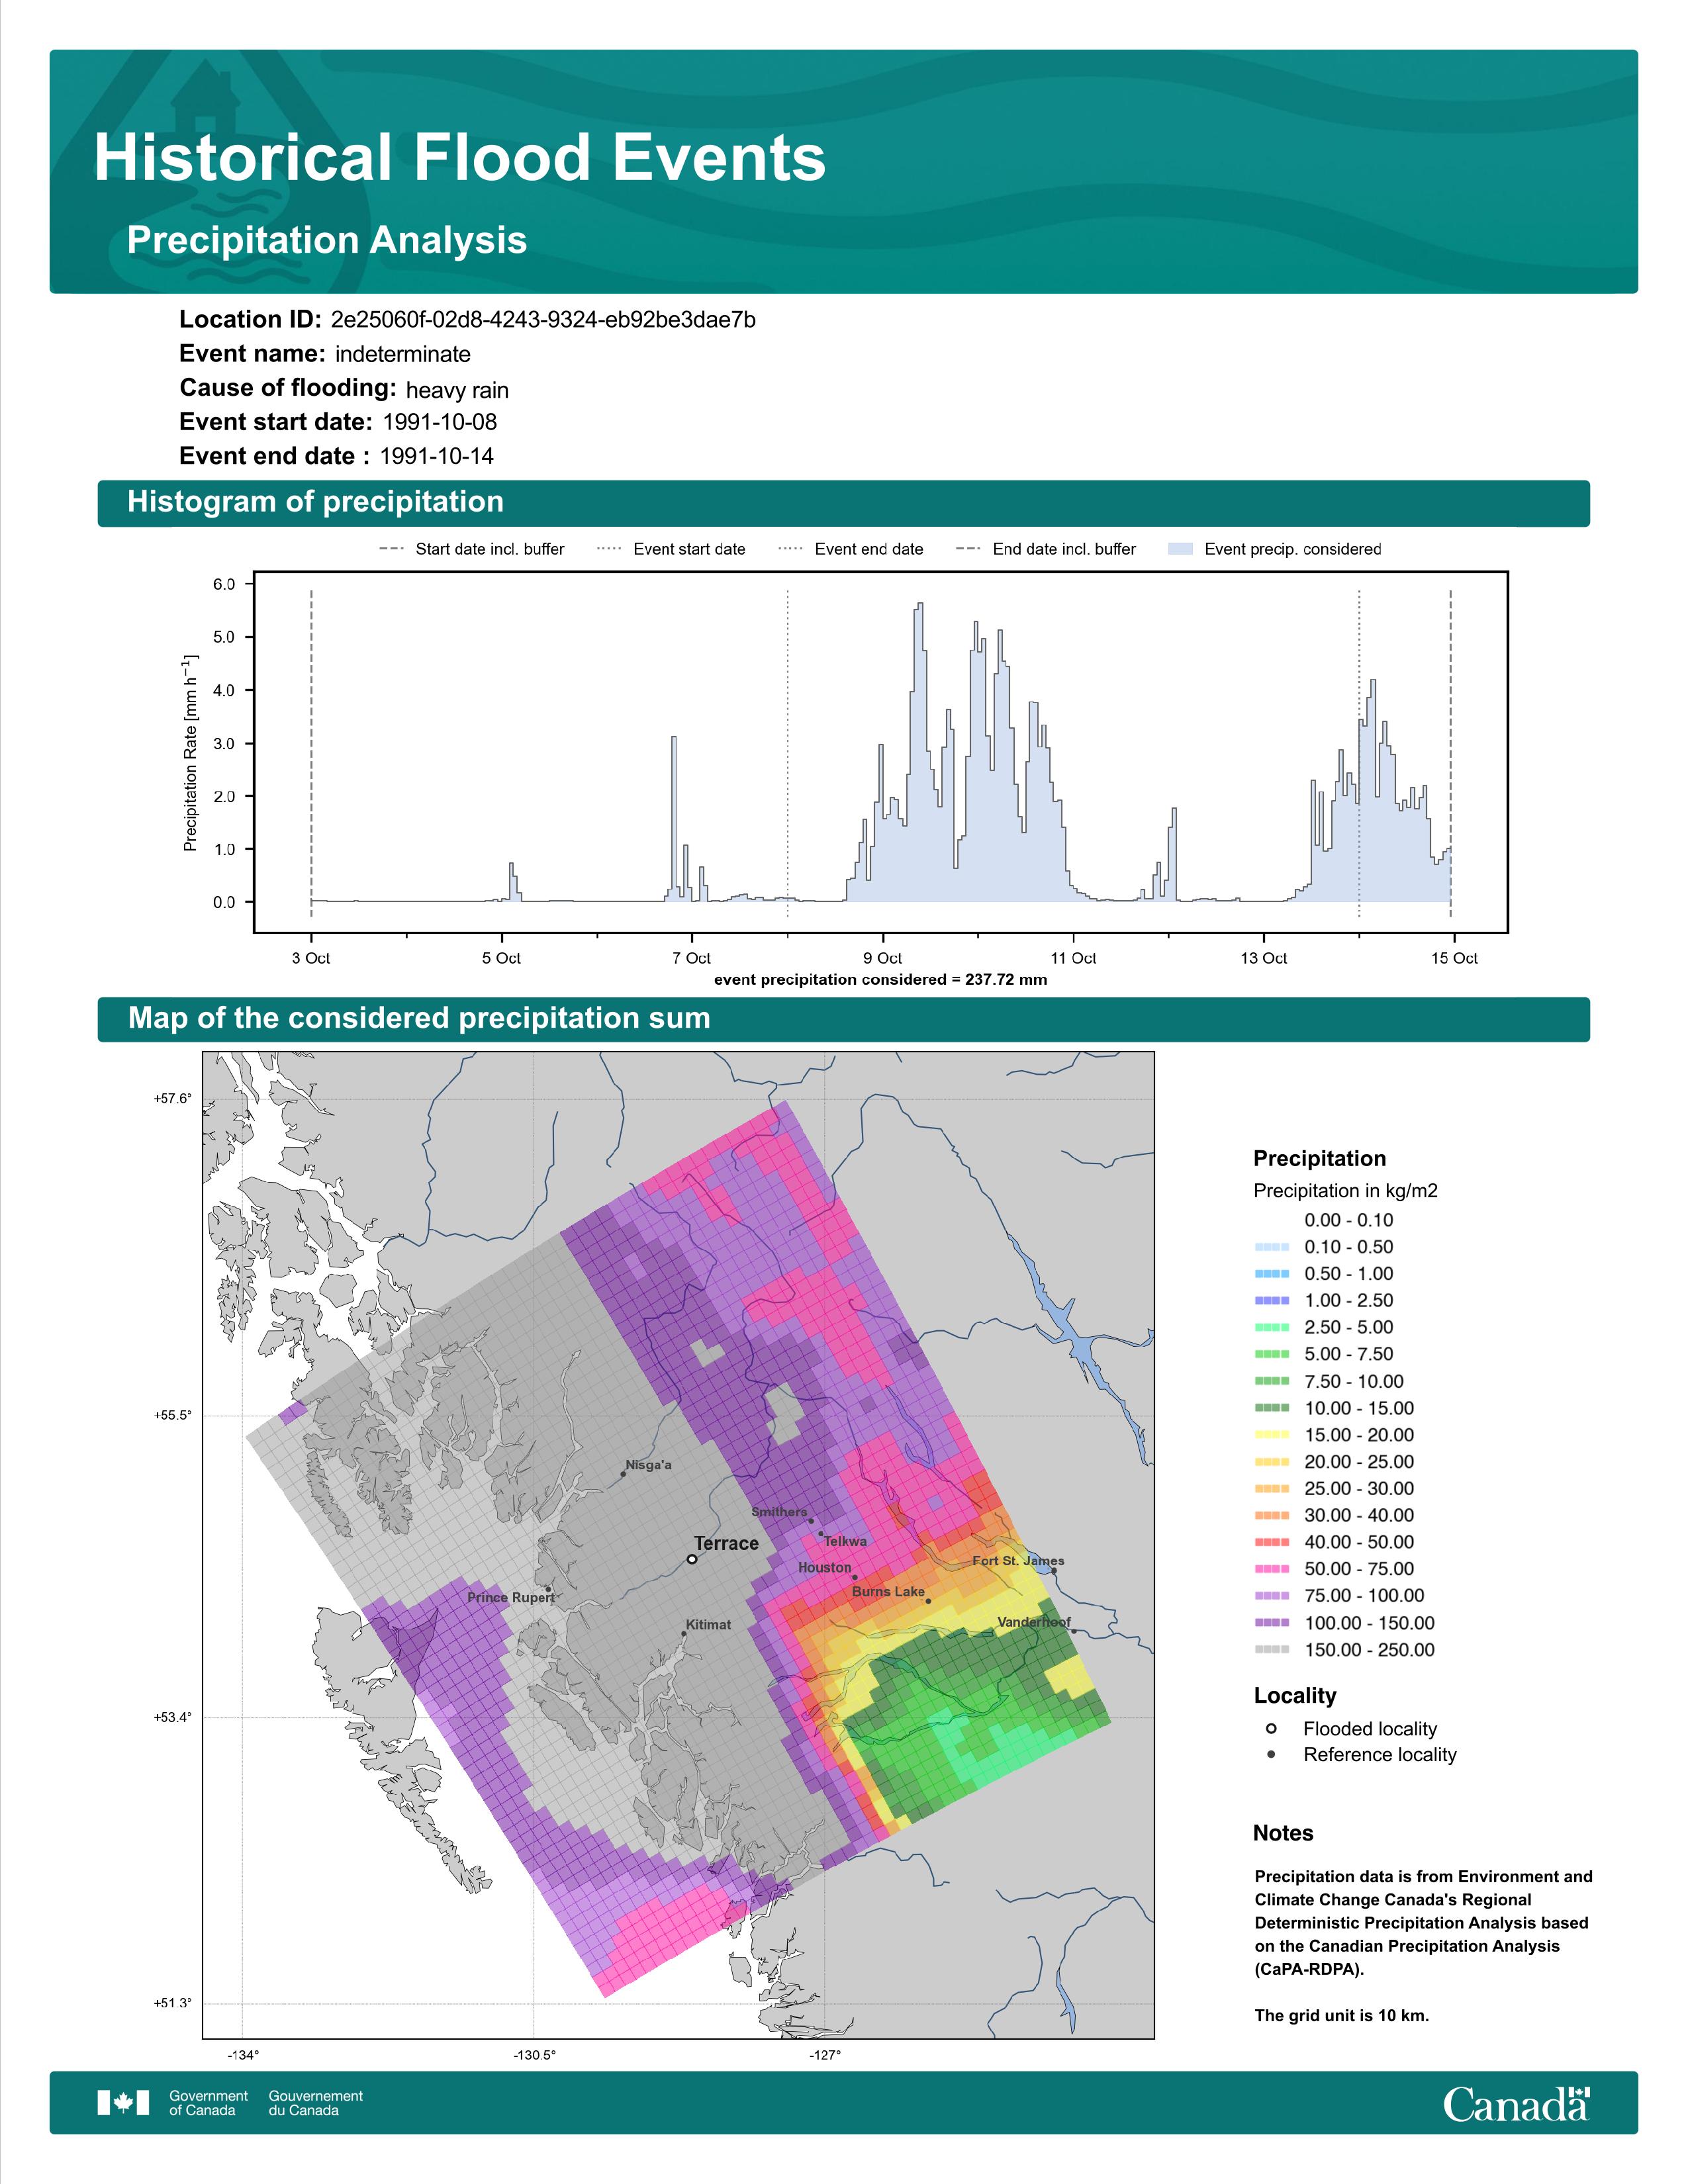Click the 150.00 - 250.00 grey swatch

point(1271,1650)
